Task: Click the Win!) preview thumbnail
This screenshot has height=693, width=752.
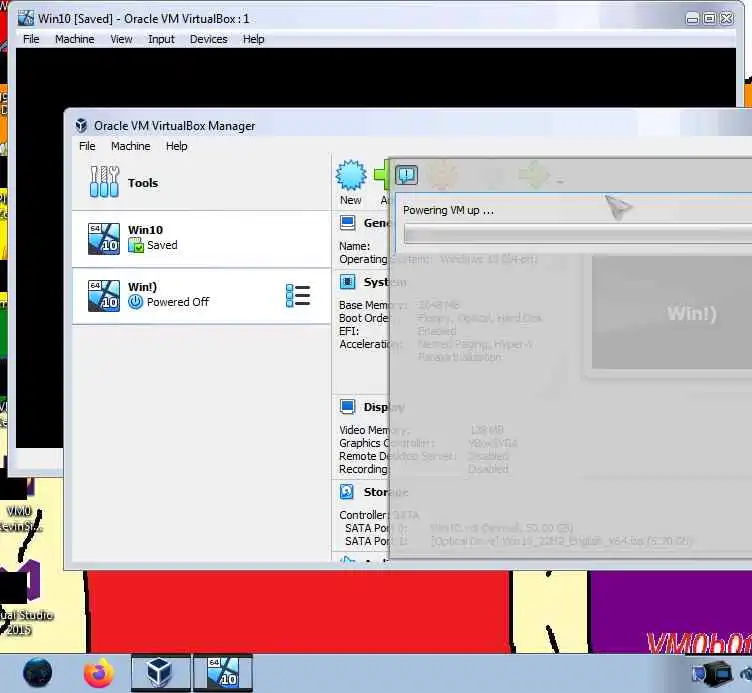Action: [672, 313]
